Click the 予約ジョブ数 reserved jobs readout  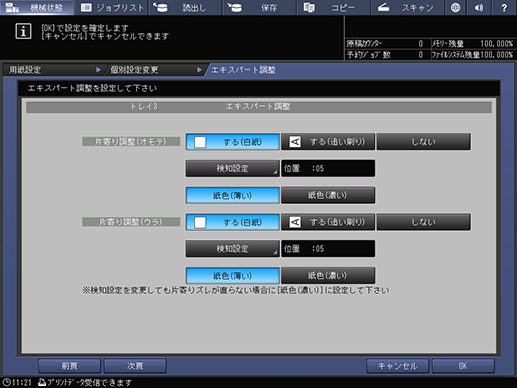coord(385,55)
